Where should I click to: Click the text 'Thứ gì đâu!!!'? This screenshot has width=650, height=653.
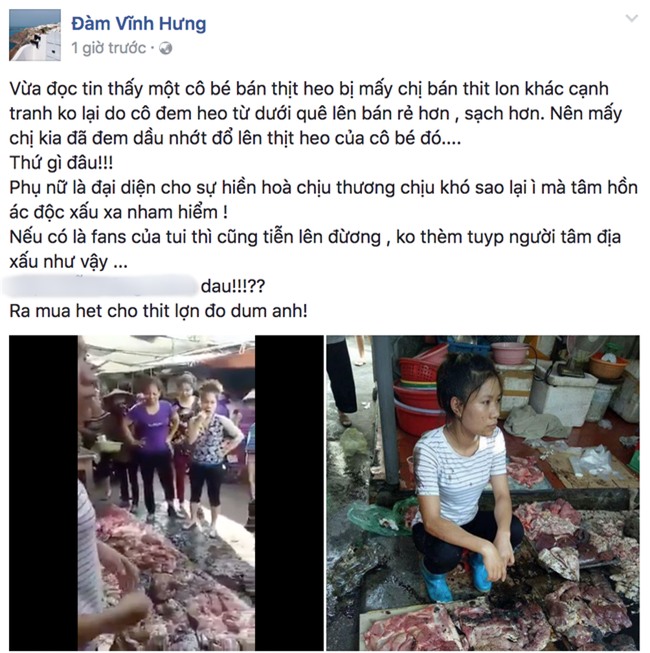click(x=61, y=162)
